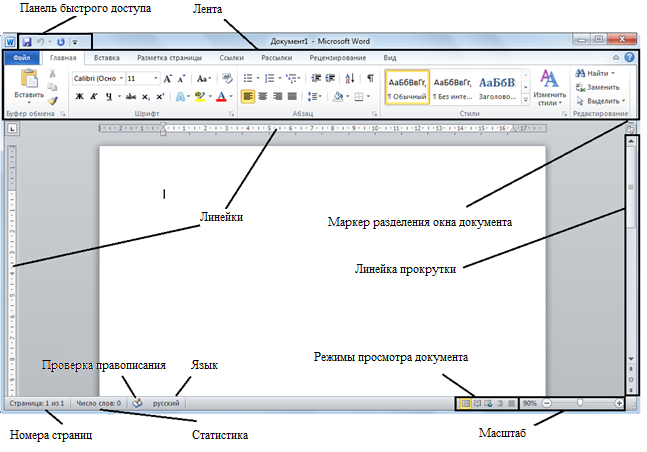647x452 pixels.
Task: Switch to the Ссылки tab
Action: [231, 58]
